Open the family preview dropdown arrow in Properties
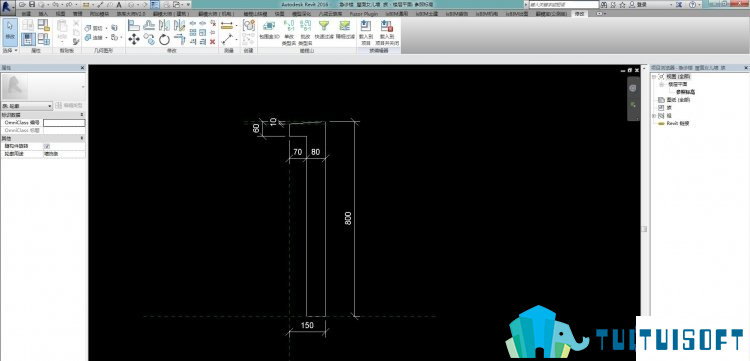This screenshot has width=750, height=361. (x=83, y=87)
